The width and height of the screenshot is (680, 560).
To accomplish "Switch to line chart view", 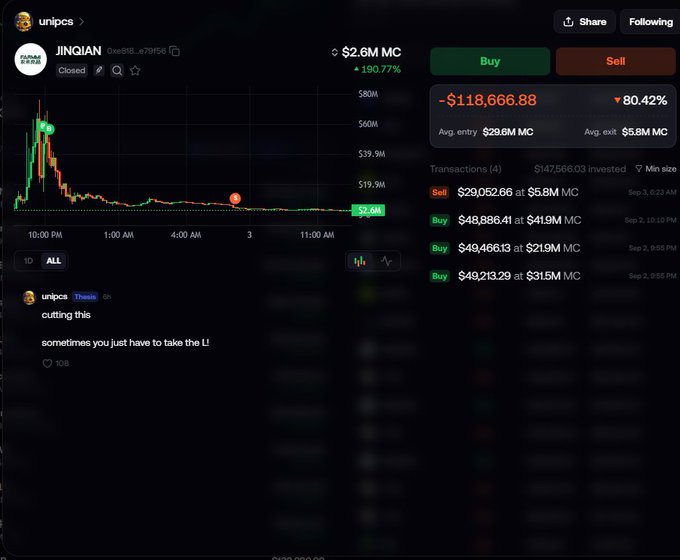I will tap(386, 261).
